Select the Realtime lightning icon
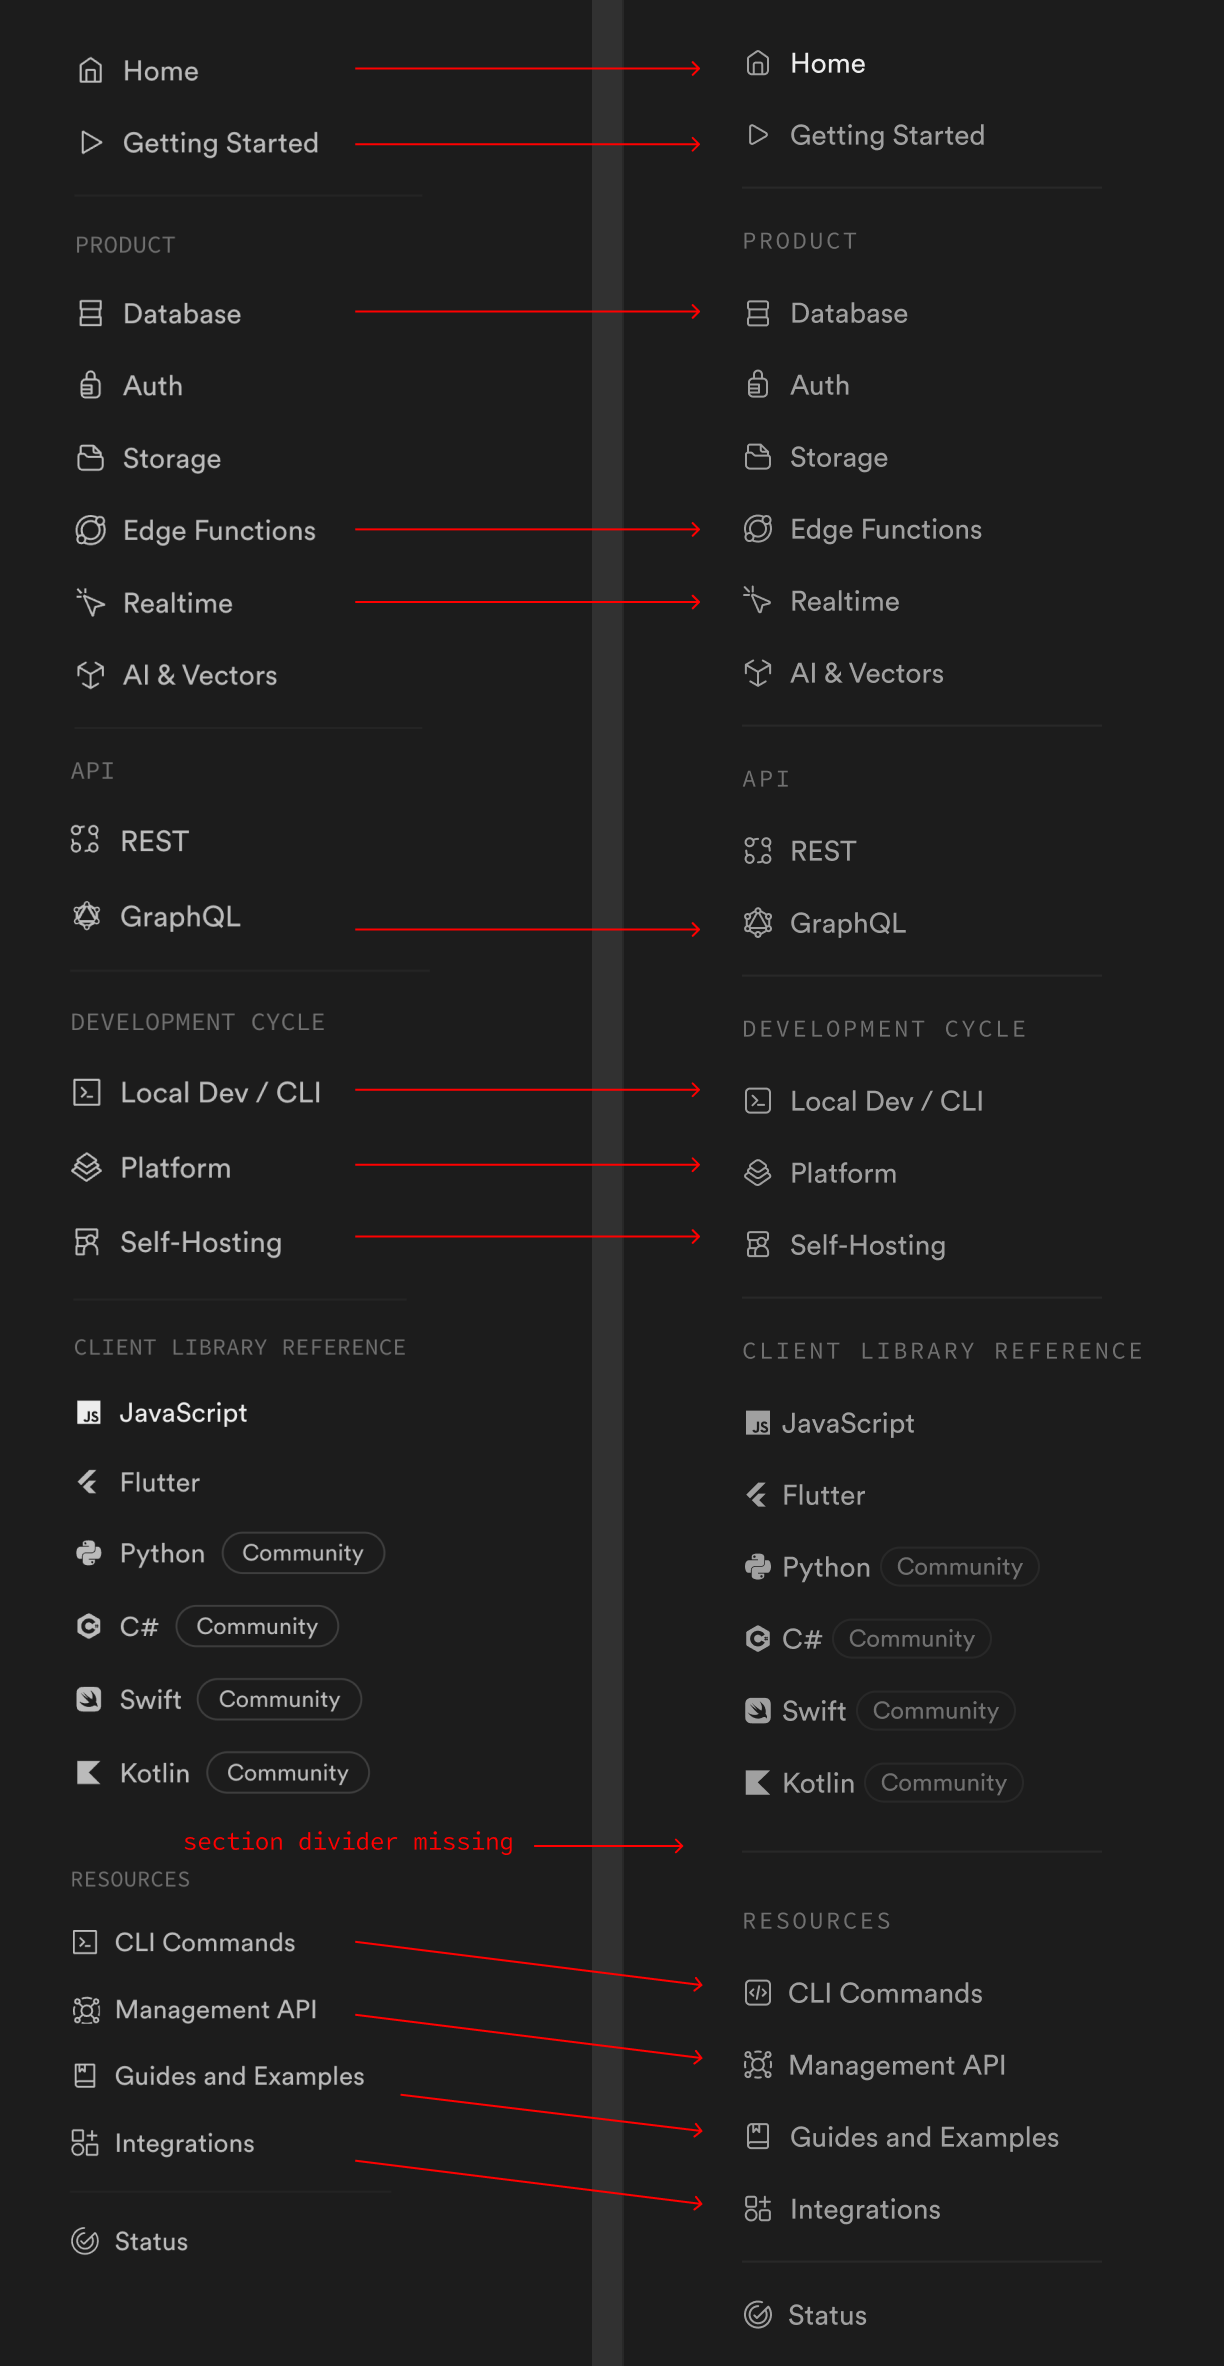This screenshot has width=1224, height=2366. click(x=90, y=603)
